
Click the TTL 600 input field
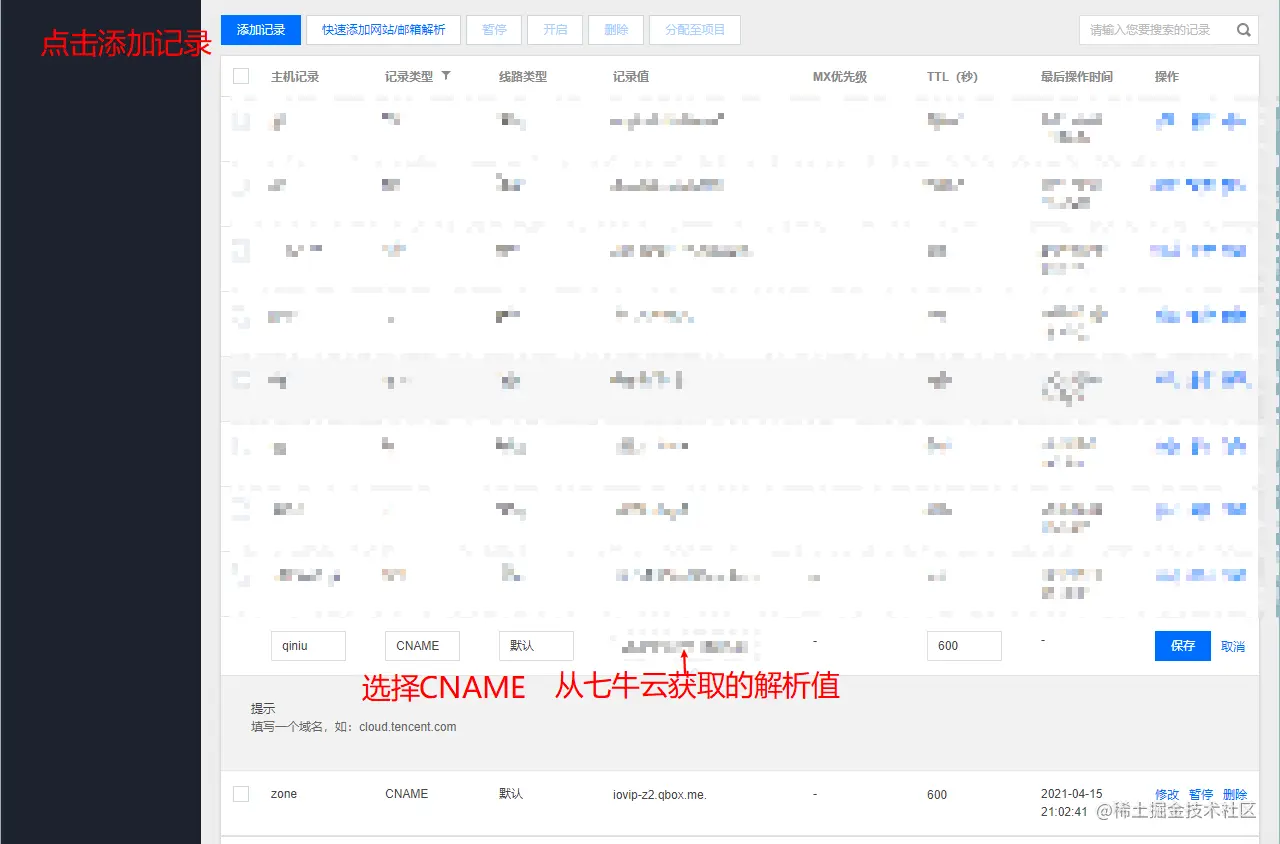964,646
